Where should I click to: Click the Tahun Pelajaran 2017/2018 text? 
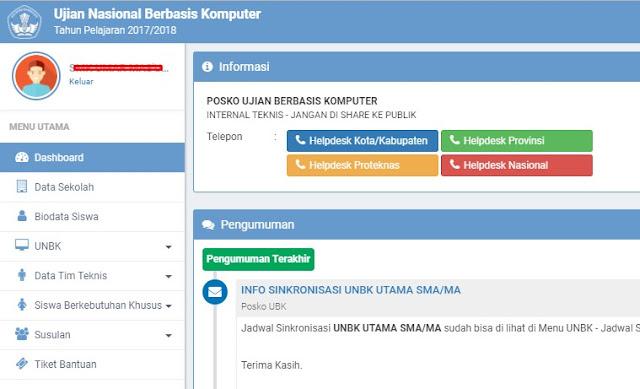(x=115, y=30)
